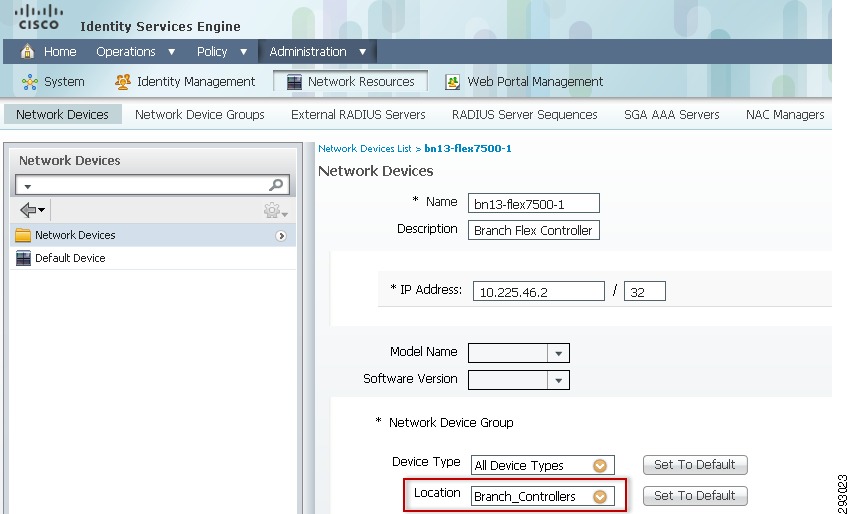Open the Network Device Groups tab
Viewport: 847px width, 514px height.
200,114
